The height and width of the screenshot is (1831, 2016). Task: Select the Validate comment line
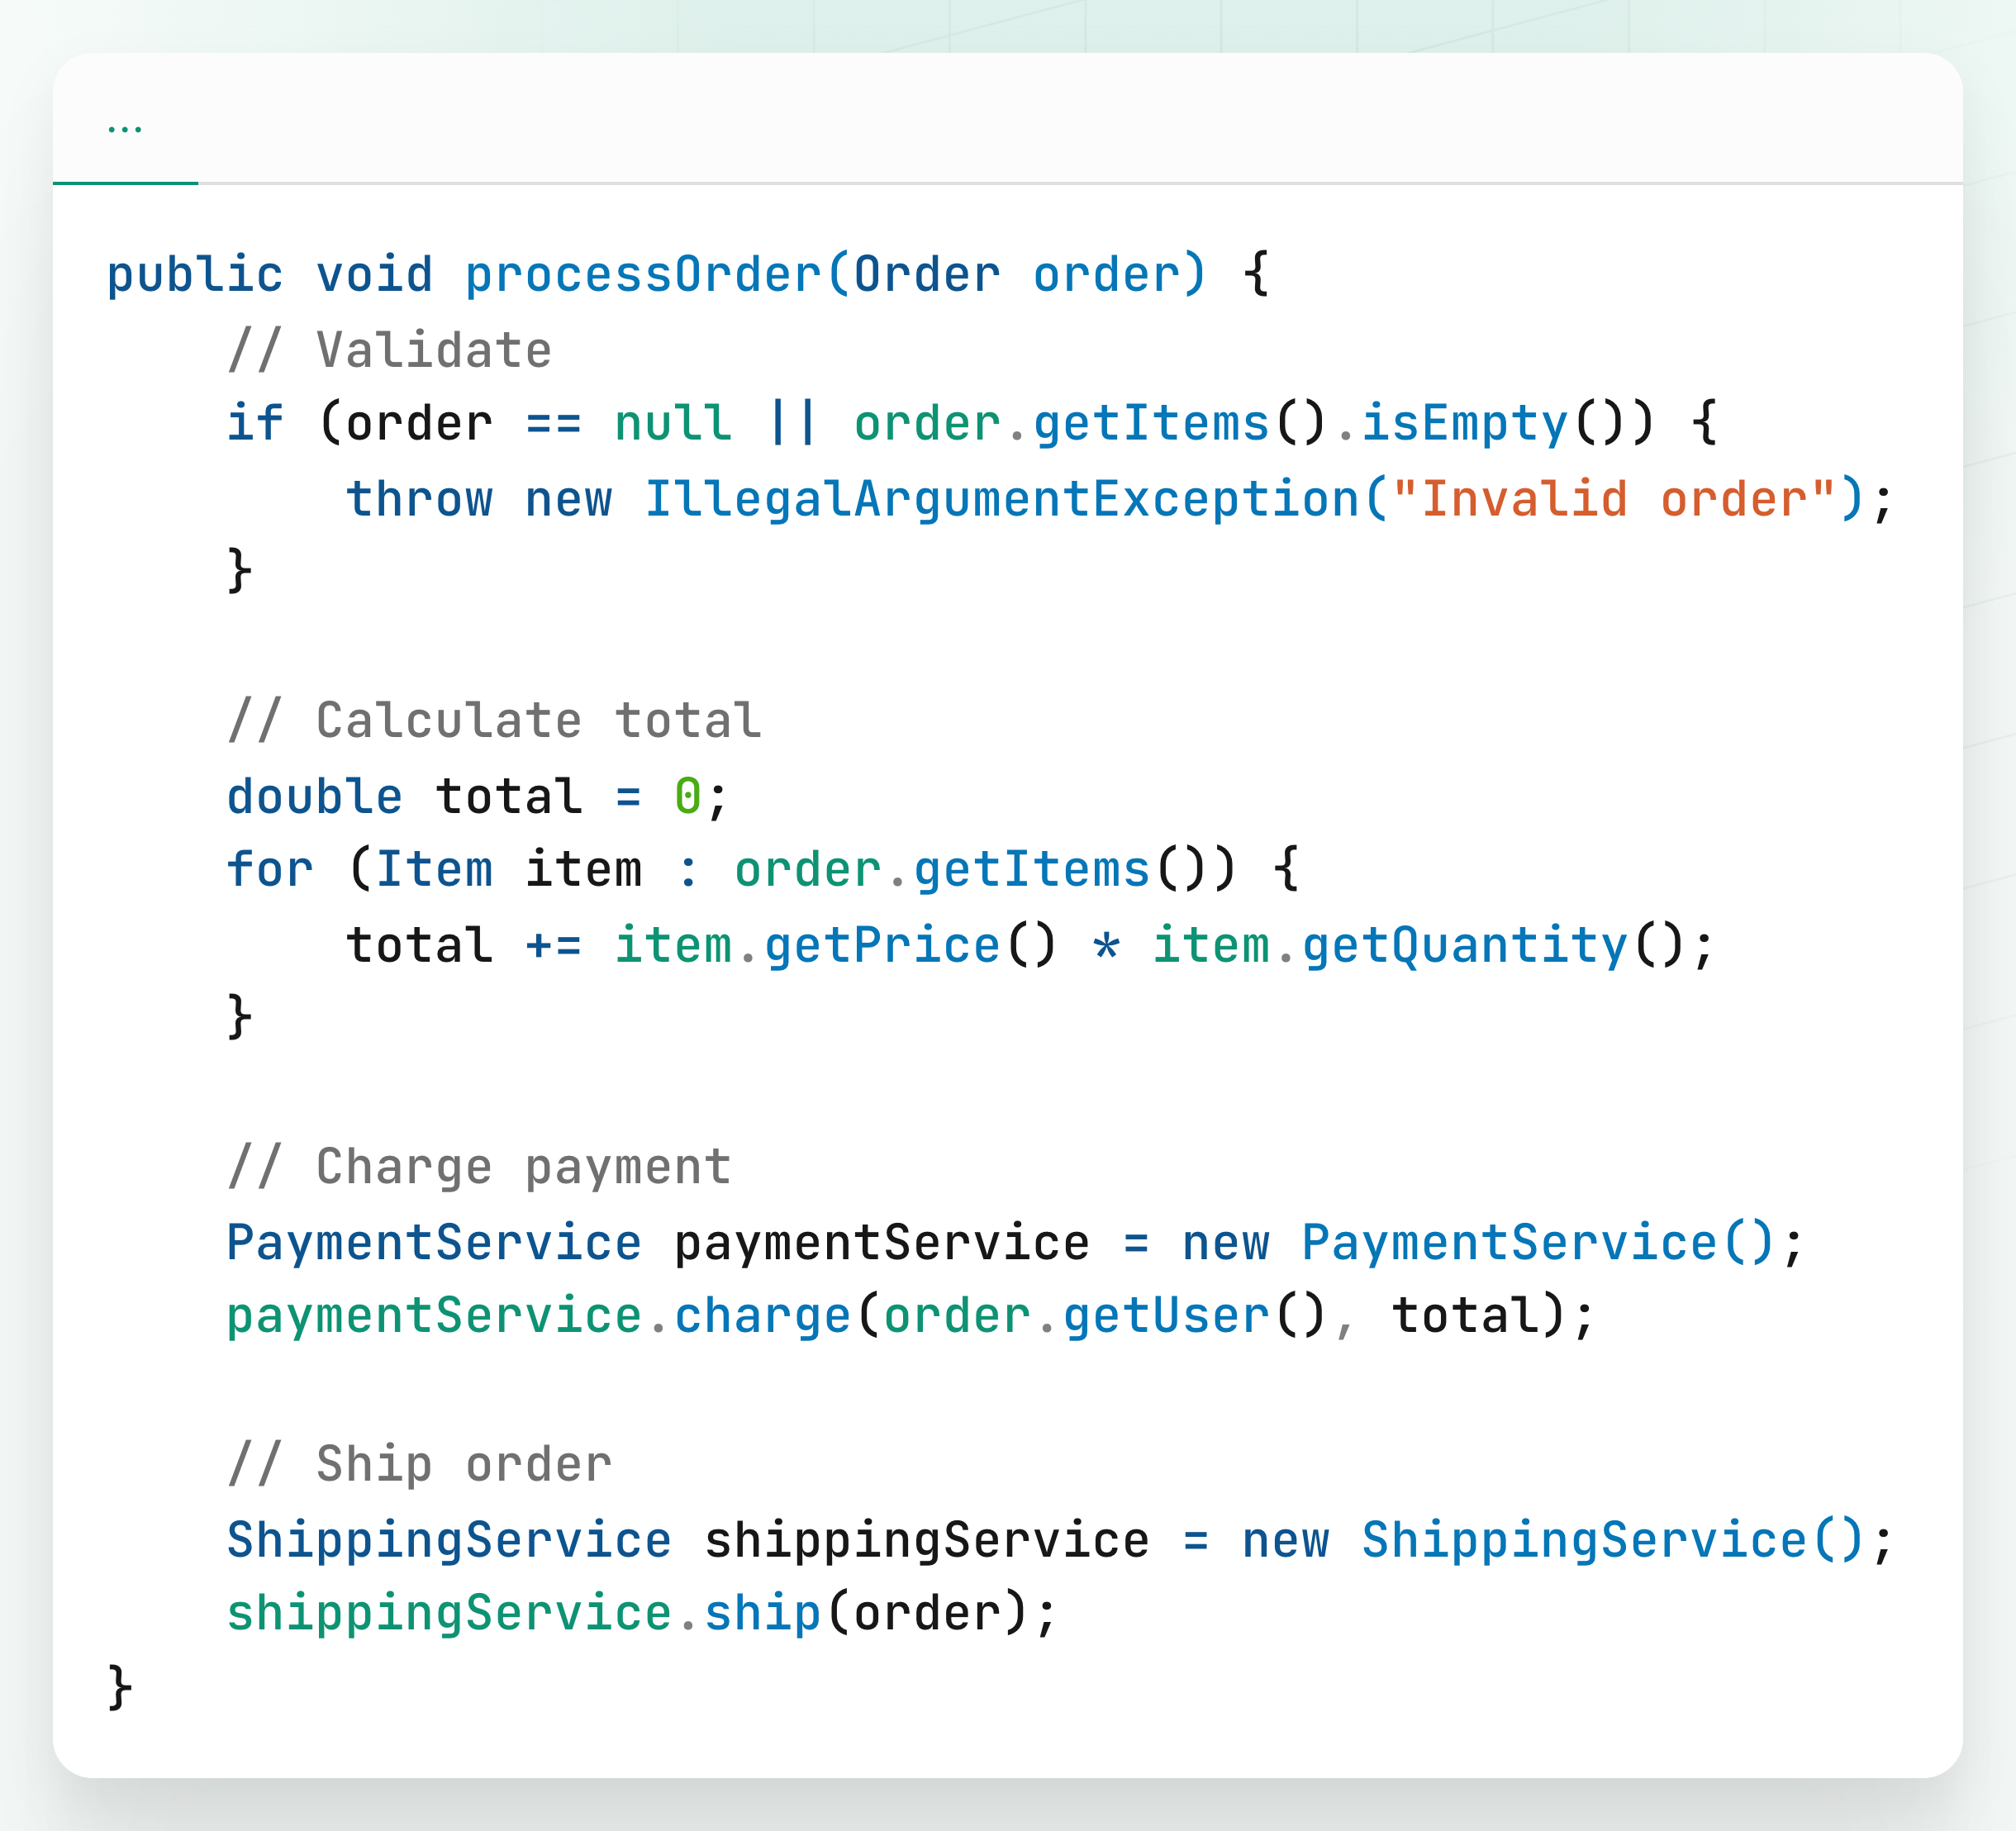coord(389,347)
